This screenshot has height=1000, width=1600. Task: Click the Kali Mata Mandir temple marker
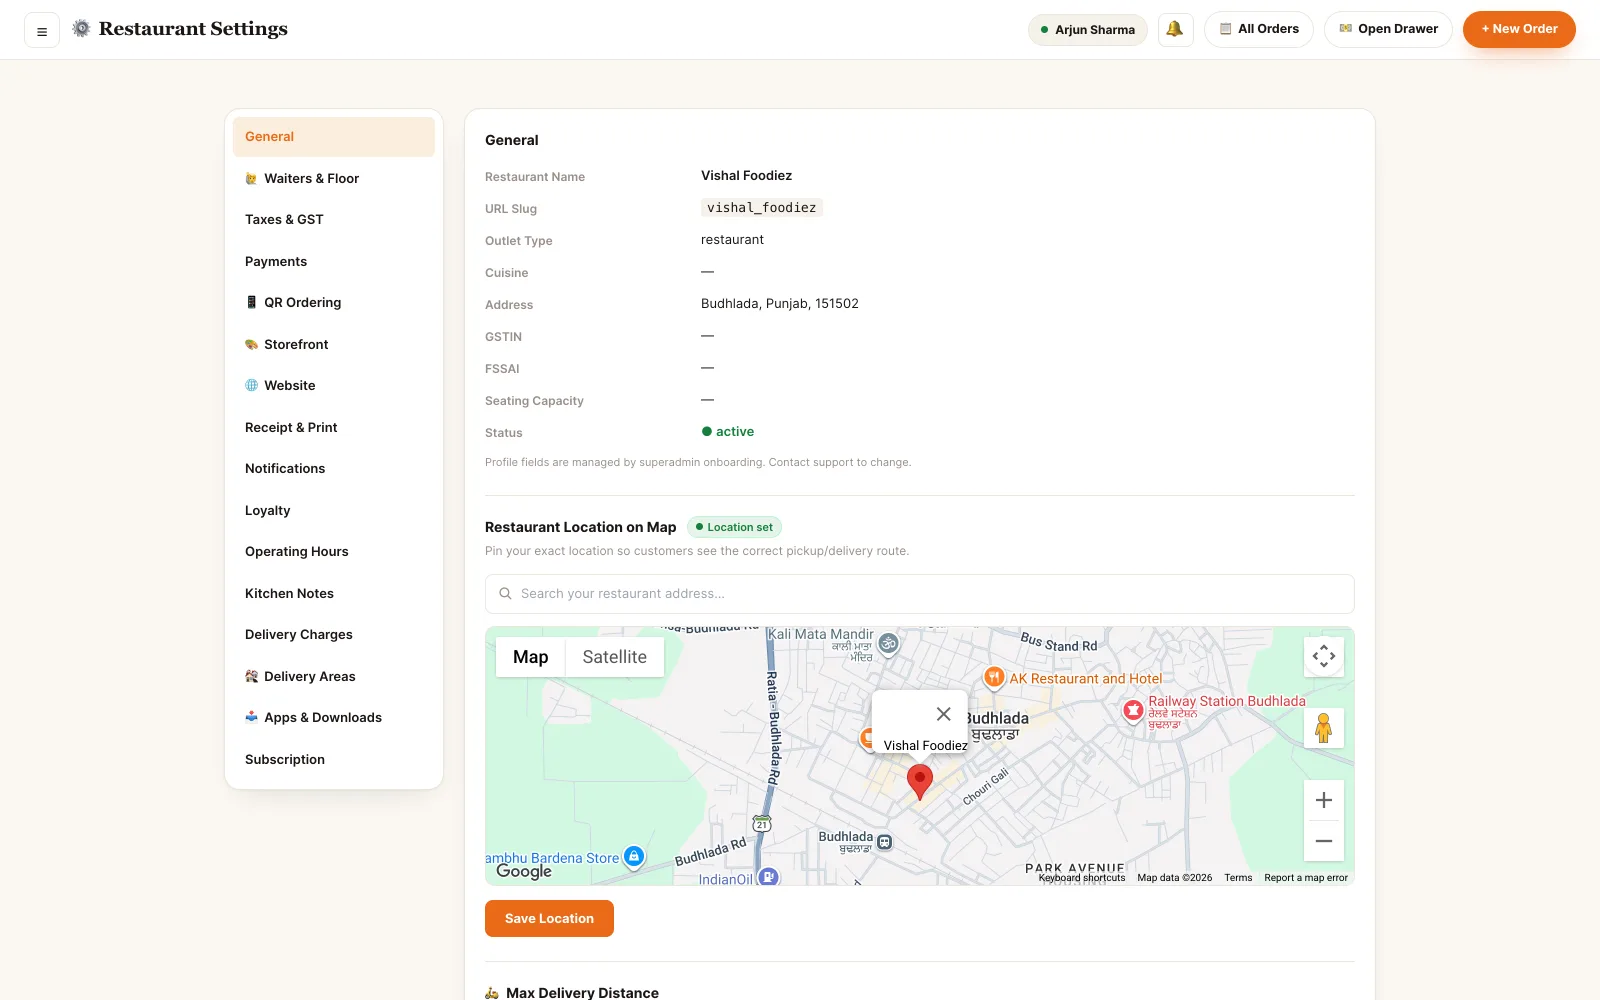888,643
